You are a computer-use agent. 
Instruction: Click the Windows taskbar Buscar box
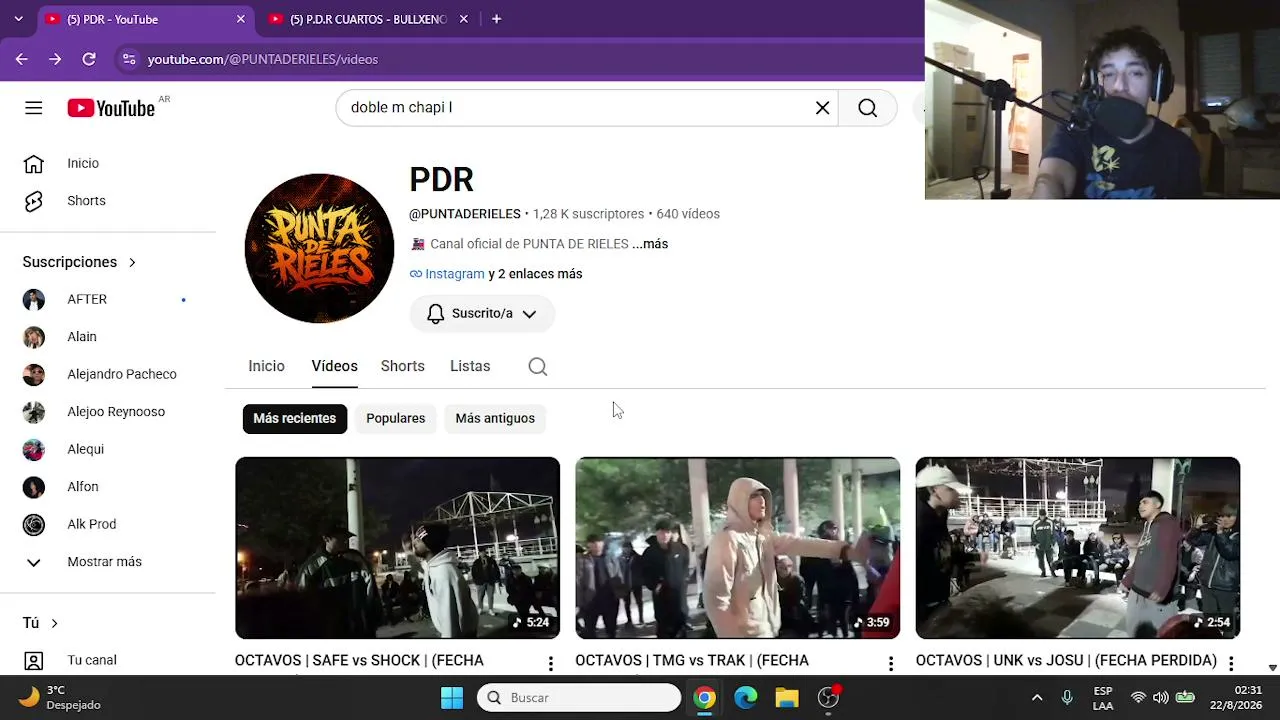(x=579, y=698)
